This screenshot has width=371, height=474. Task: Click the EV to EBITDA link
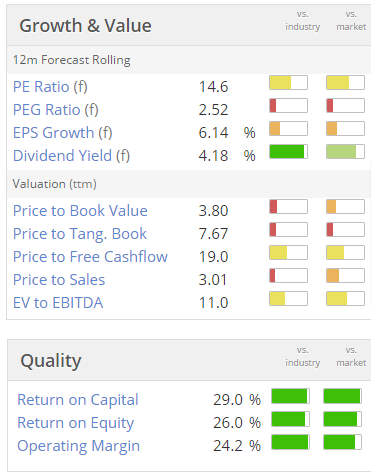pos(58,303)
